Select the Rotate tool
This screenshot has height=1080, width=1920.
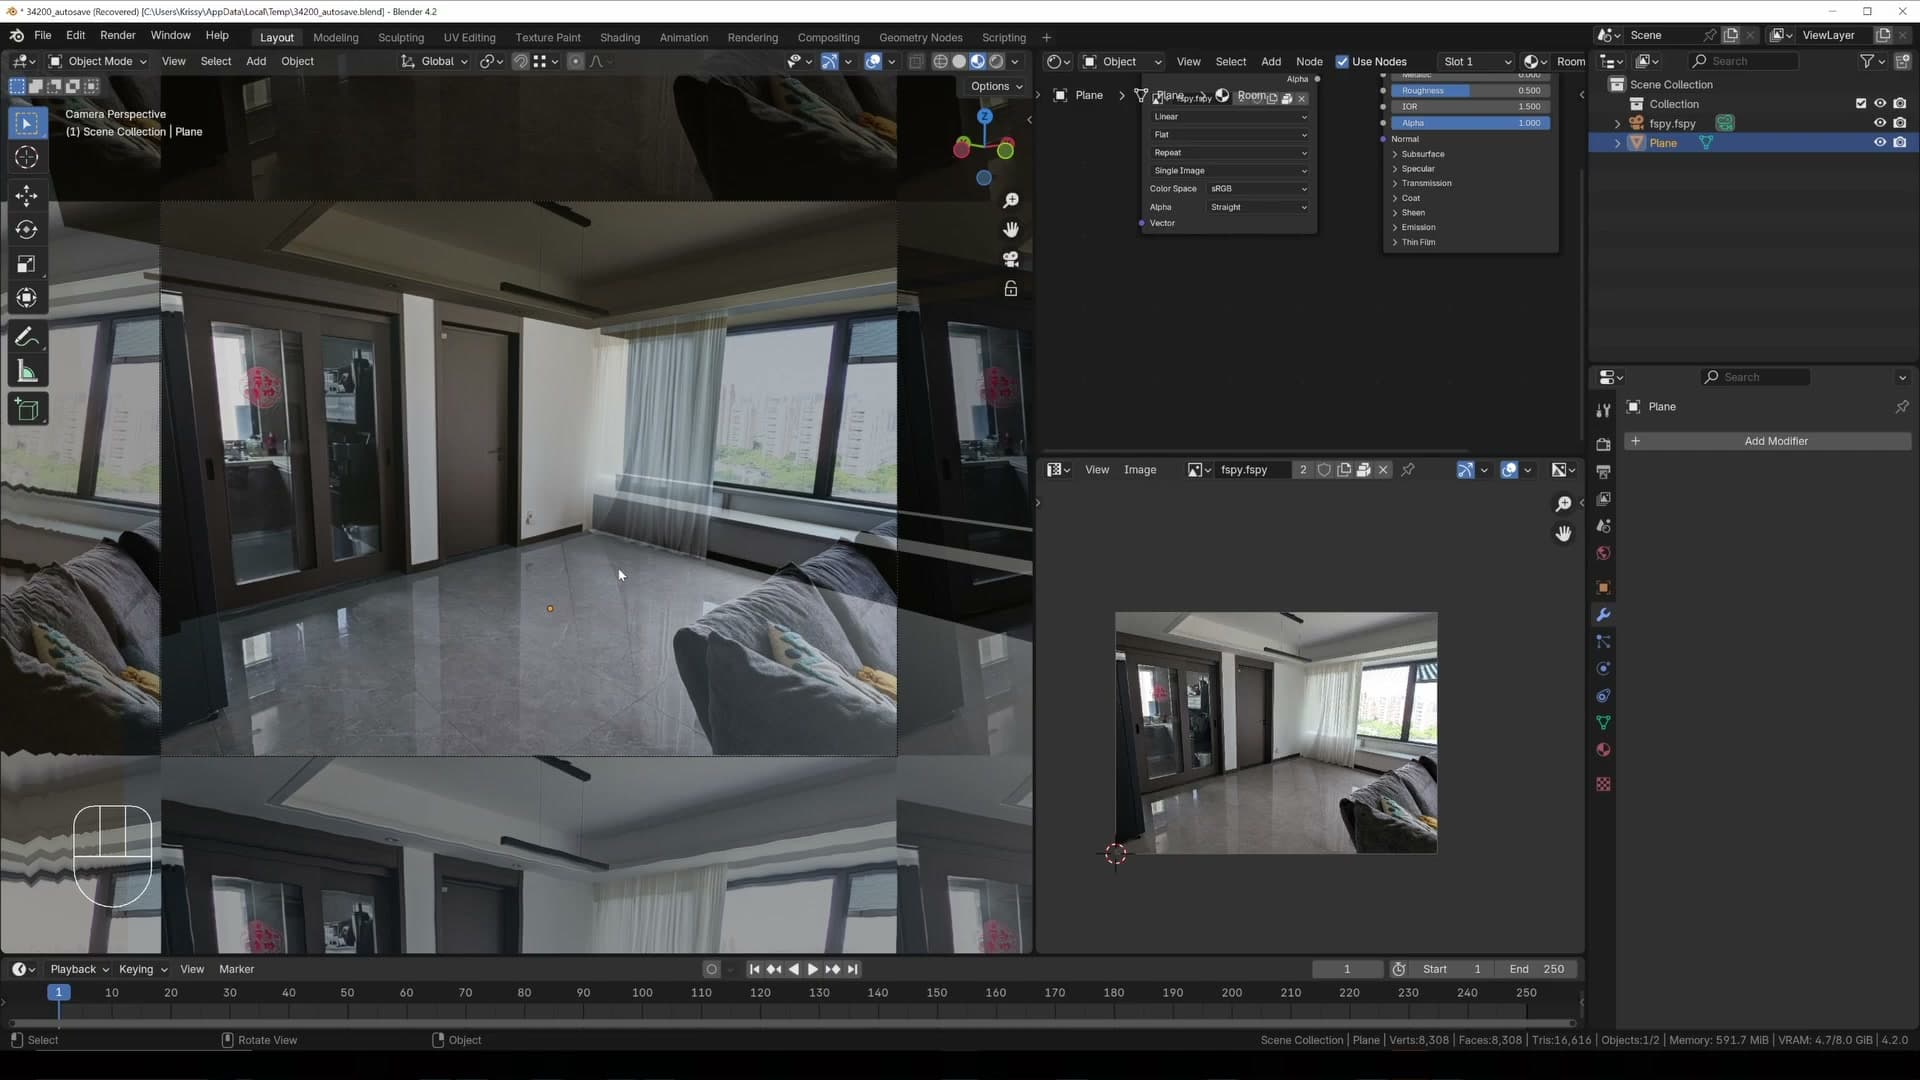[27, 230]
